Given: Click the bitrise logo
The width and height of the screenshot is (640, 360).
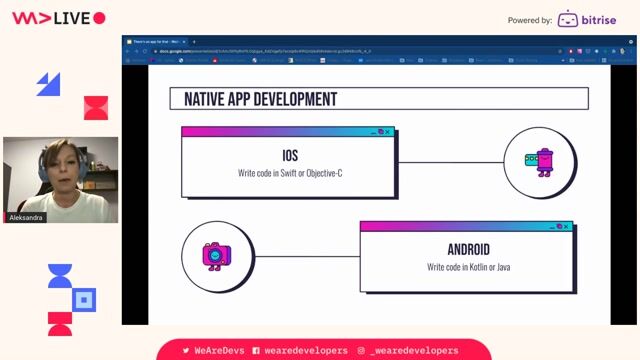Looking at the screenshot, I should pyautogui.click(x=587, y=19).
